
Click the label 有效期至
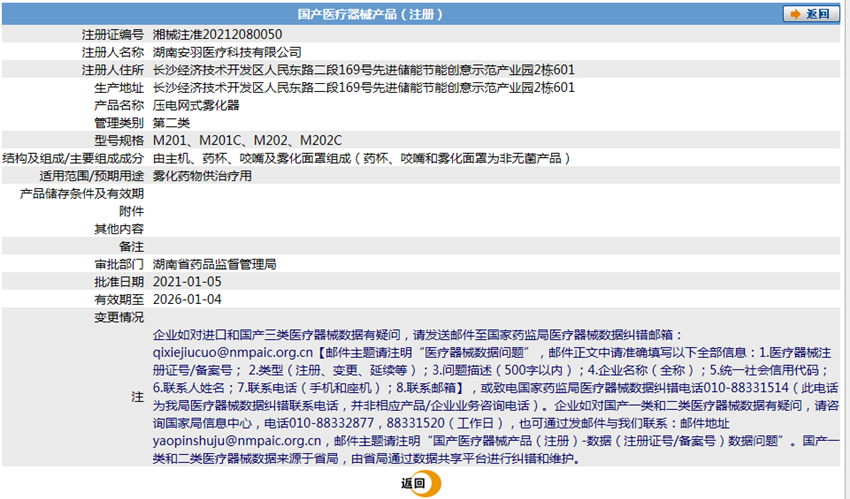tap(119, 299)
